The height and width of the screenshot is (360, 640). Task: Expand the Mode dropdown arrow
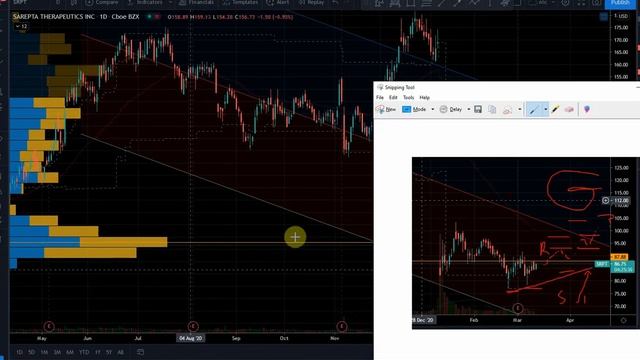[433, 109]
